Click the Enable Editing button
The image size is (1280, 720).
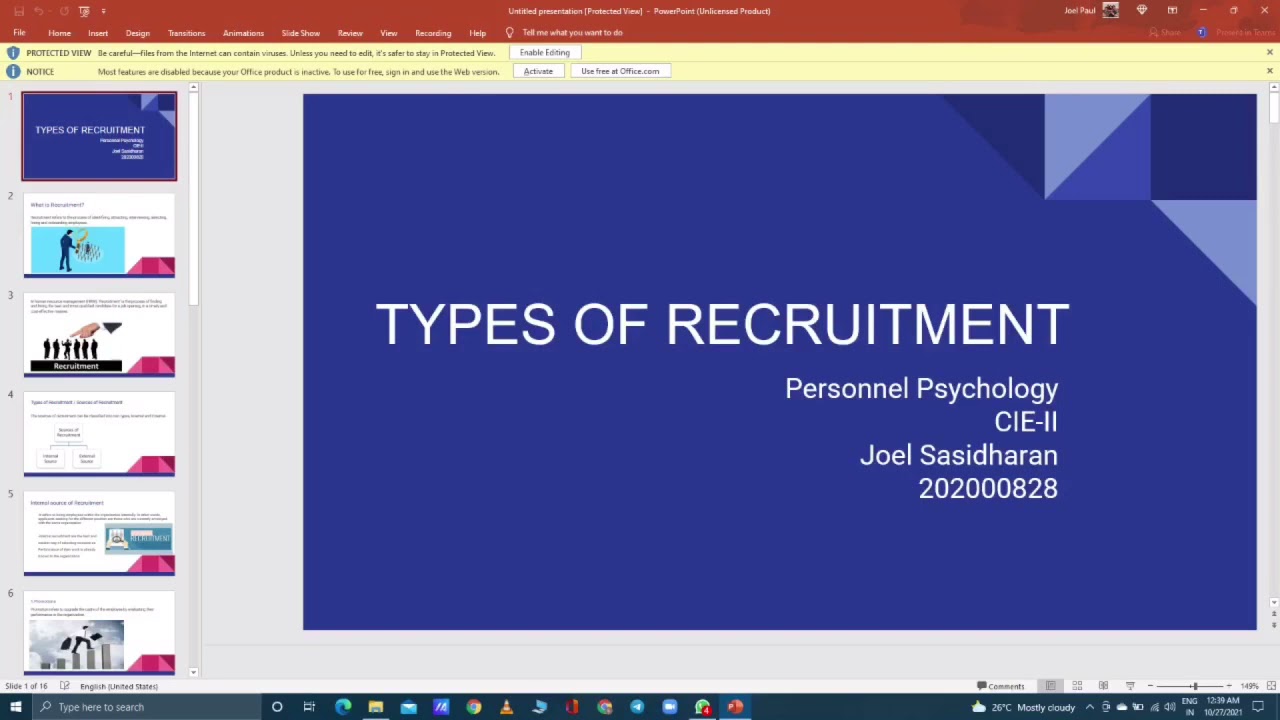[x=545, y=52]
